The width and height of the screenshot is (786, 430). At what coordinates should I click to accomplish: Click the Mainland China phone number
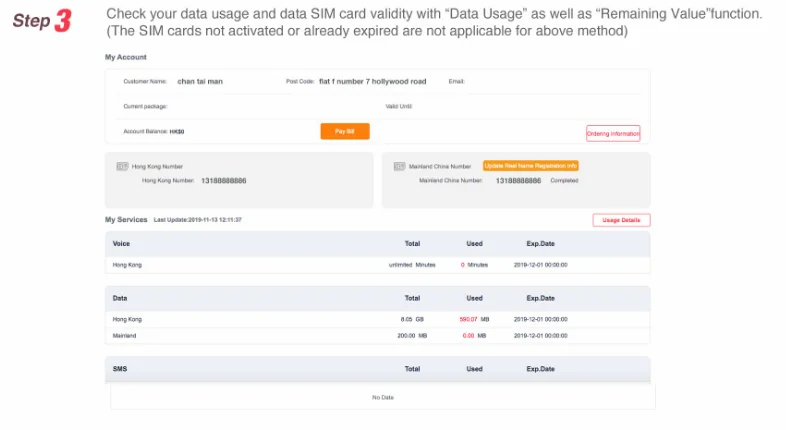pos(518,181)
